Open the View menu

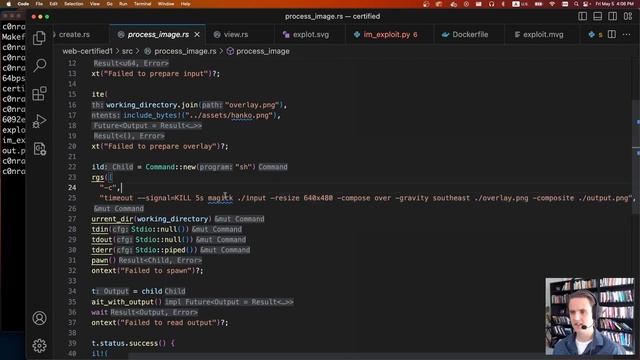coord(95,4)
